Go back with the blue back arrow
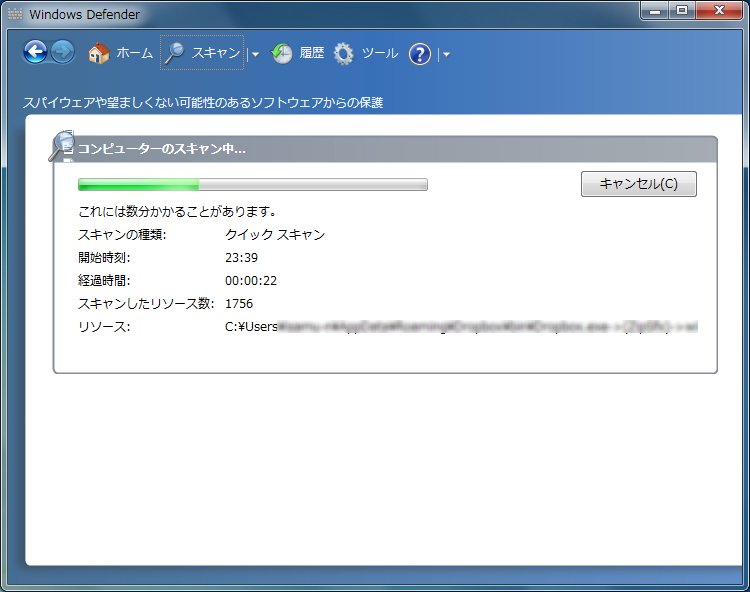This screenshot has height=592, width=750. 35,52
